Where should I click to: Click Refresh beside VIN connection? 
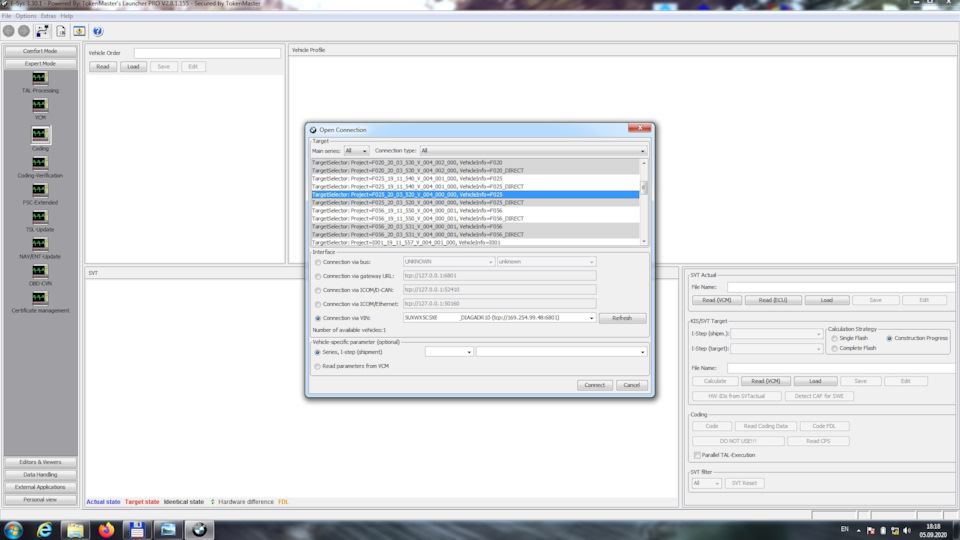(x=622, y=318)
